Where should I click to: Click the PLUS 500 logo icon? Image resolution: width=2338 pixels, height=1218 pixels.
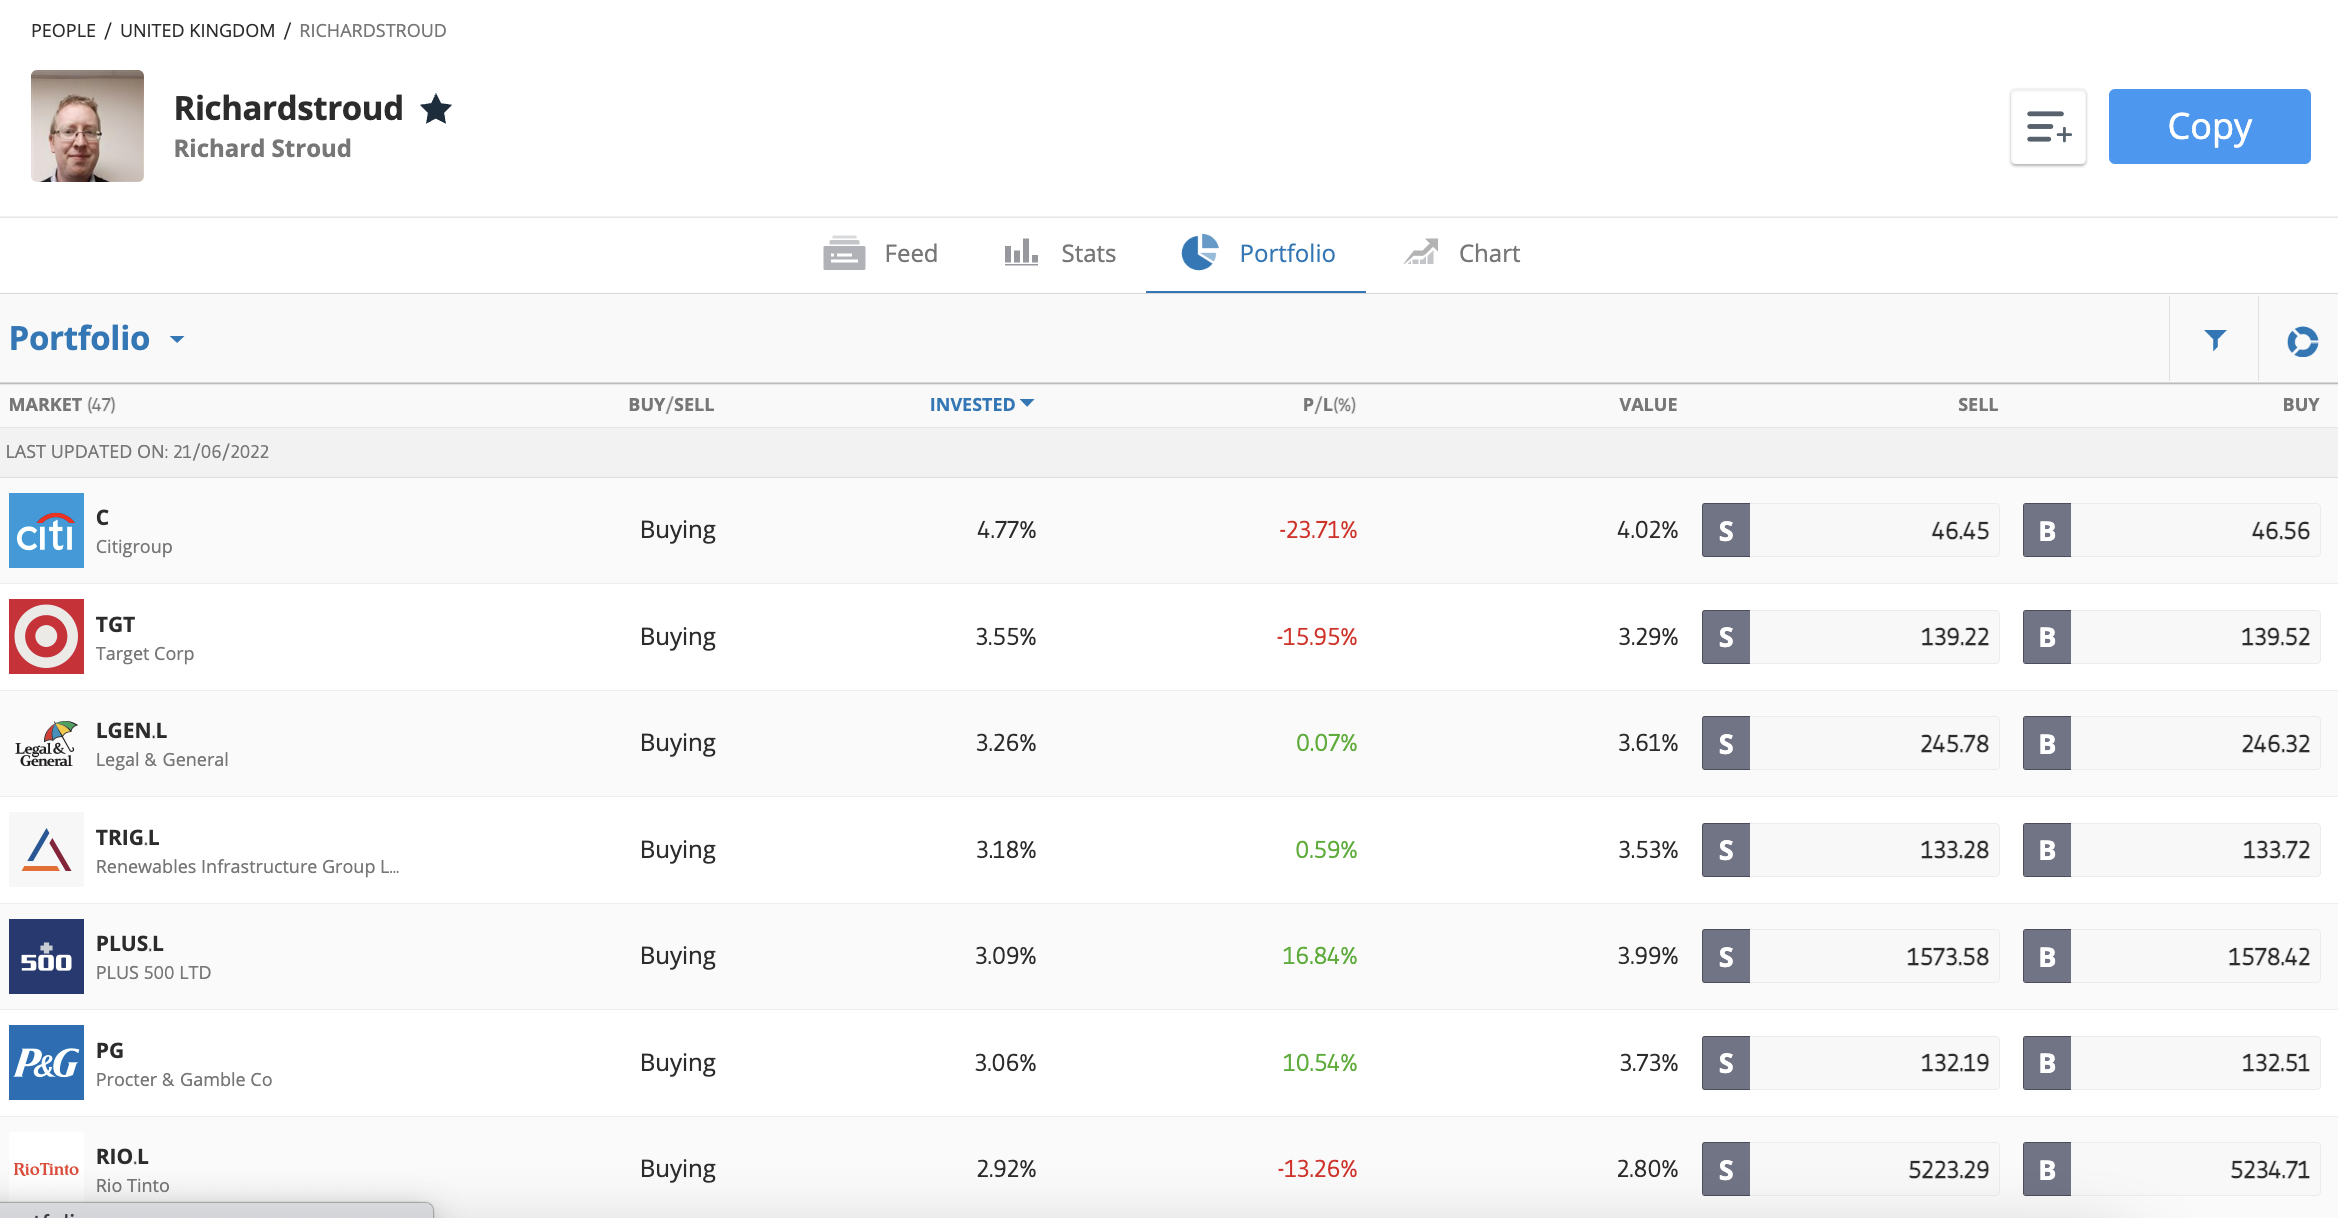[x=46, y=956]
